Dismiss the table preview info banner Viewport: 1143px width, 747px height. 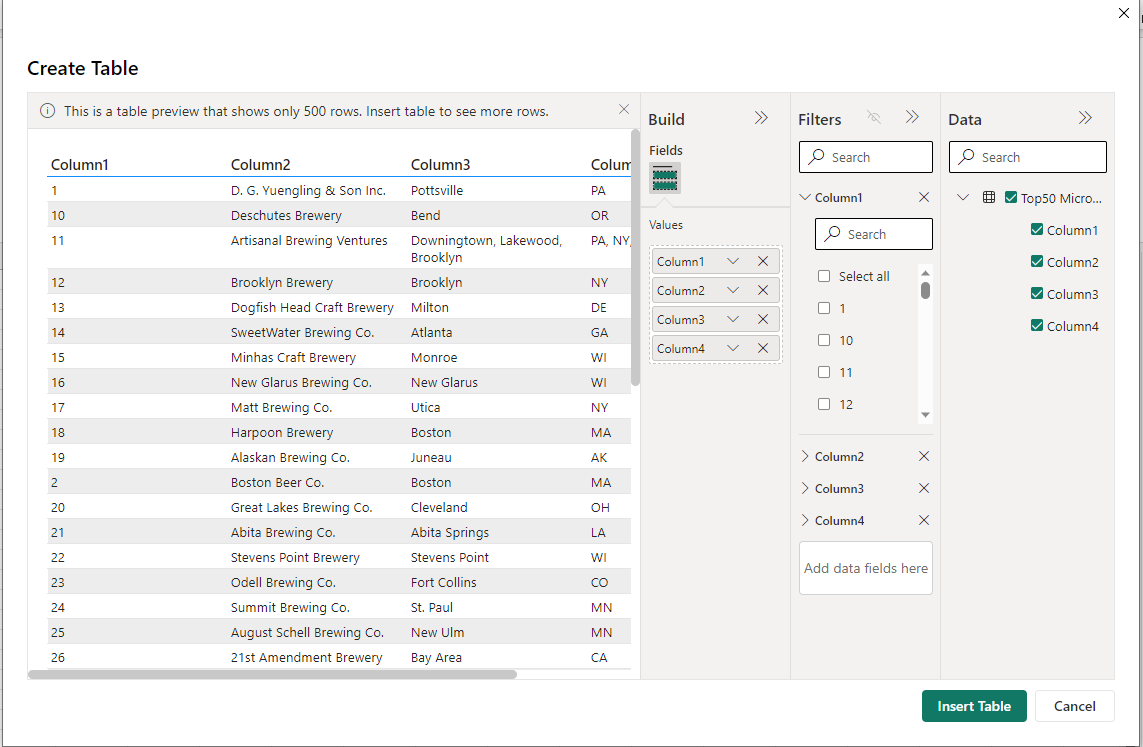pyautogui.click(x=623, y=109)
